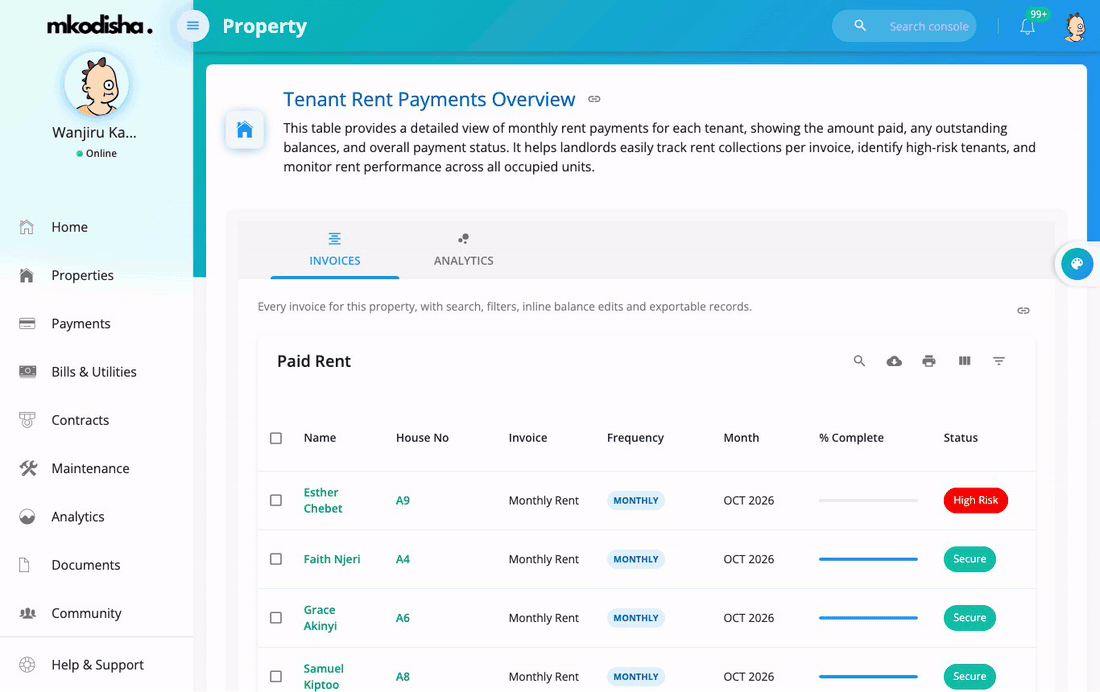The image size is (1100, 692).
Task: Copy link icon beside Tenant Rent Payments Overview
Action: point(594,99)
